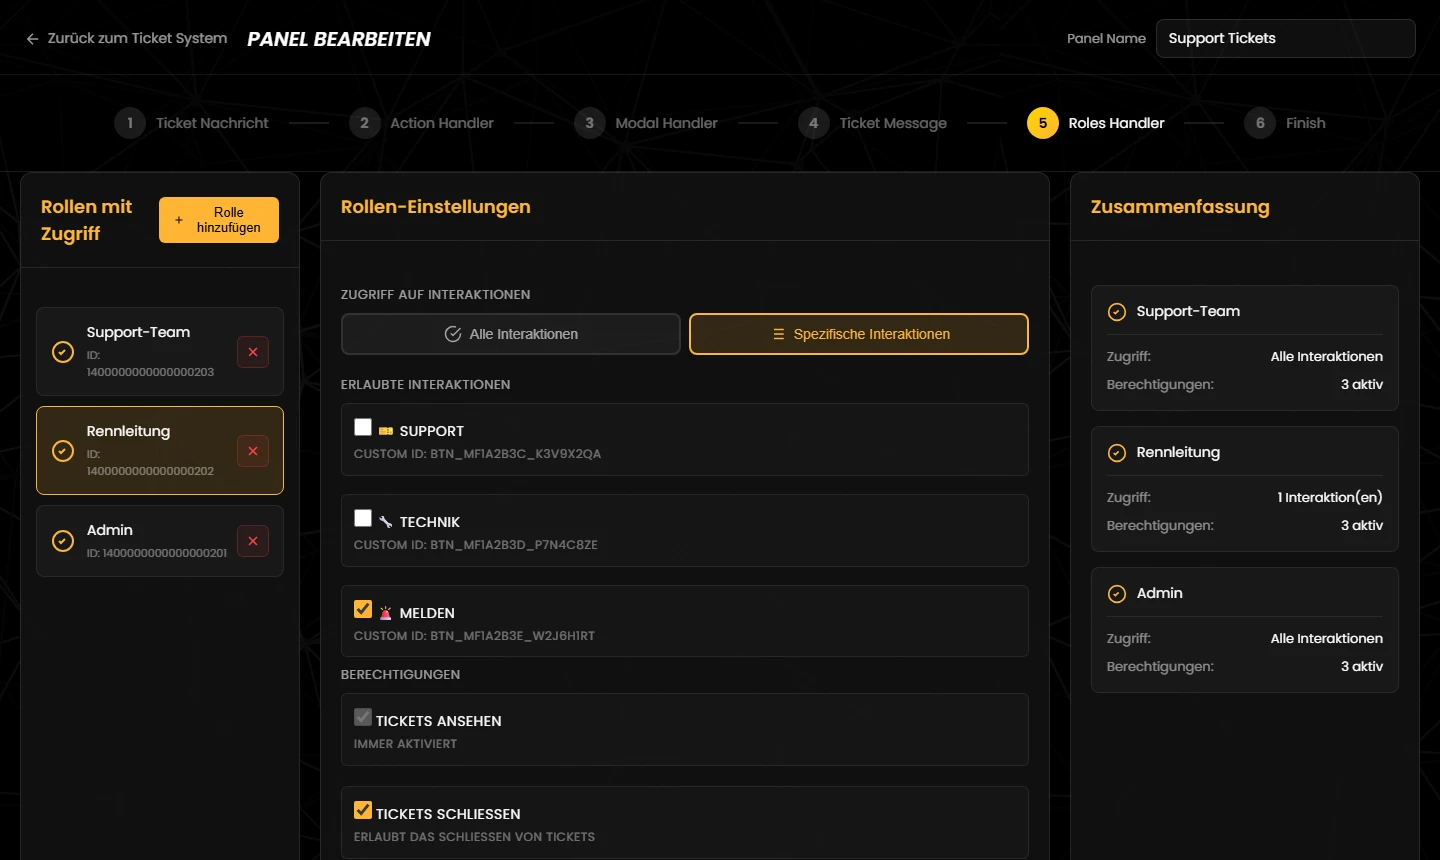
Task: Go to step 2 Action Handler
Action: coord(422,123)
